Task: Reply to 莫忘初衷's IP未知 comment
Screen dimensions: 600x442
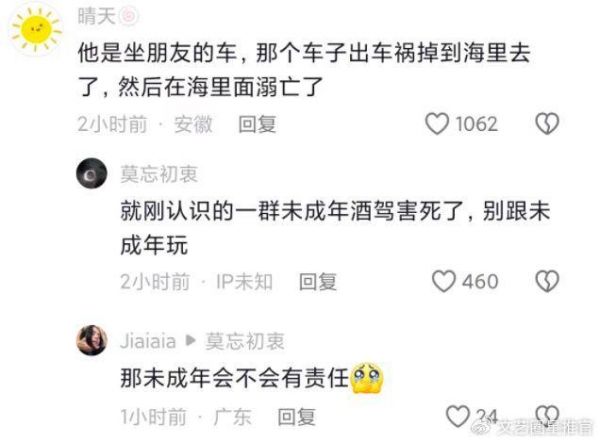Action: click(x=317, y=282)
